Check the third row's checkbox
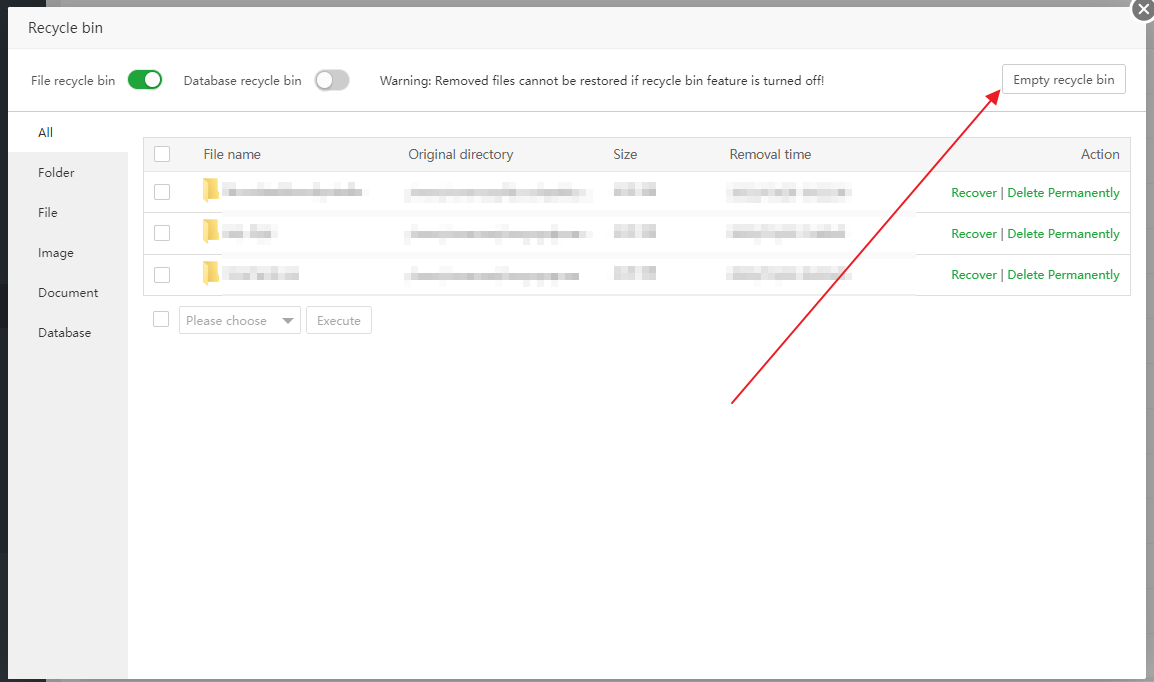Image resolution: width=1154 pixels, height=682 pixels. click(162, 274)
